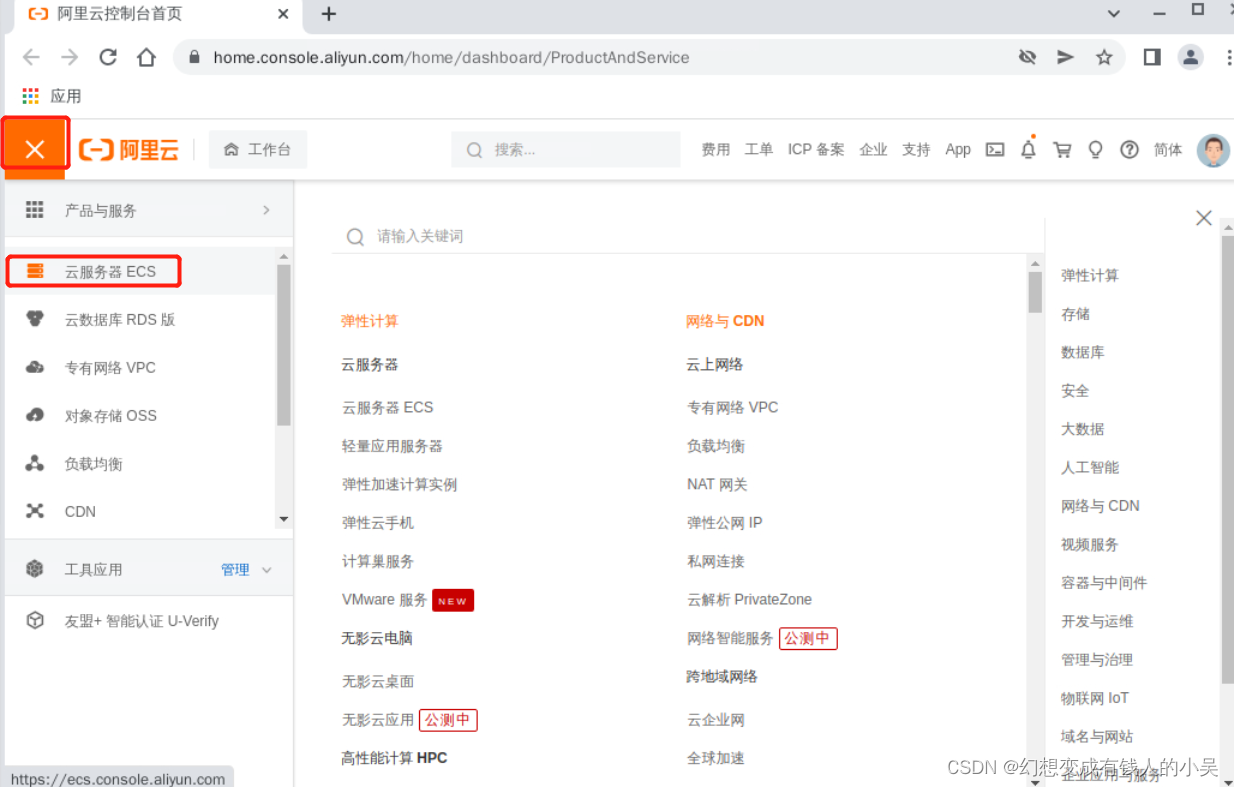This screenshot has height=787, width=1234.
Task: Expand the 产品与服务 panel chevron
Action: tap(266, 210)
